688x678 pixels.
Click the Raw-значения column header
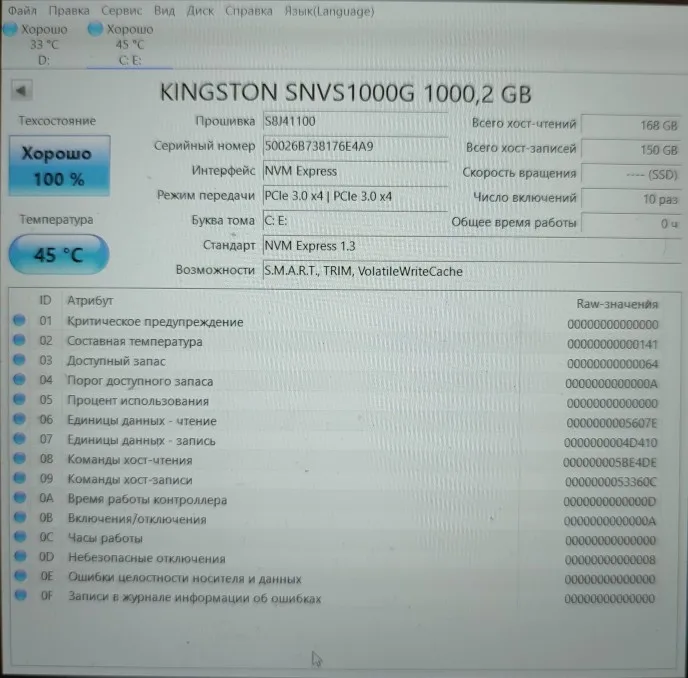pyautogui.click(x=617, y=304)
